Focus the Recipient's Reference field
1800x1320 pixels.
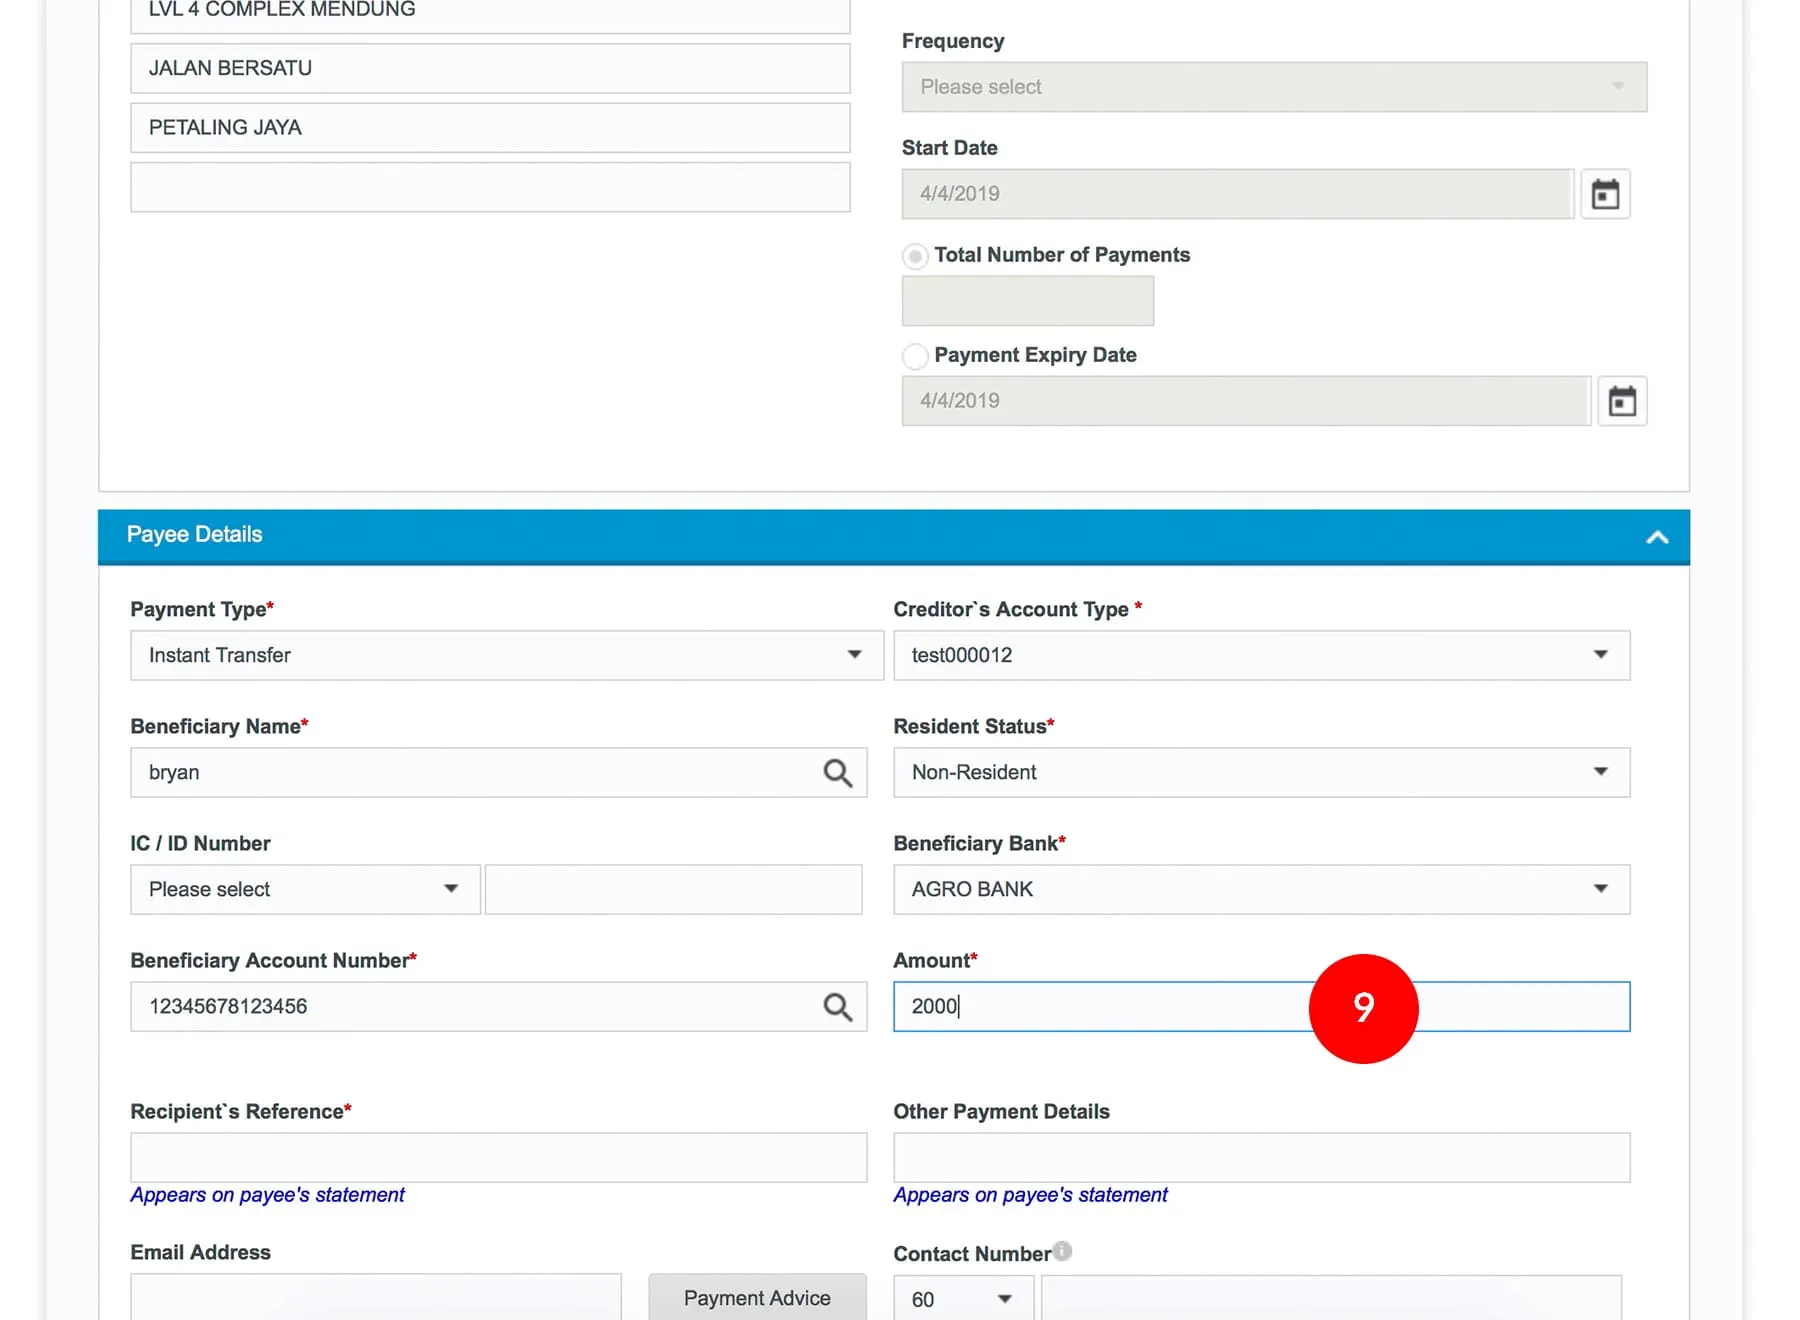pos(498,1157)
